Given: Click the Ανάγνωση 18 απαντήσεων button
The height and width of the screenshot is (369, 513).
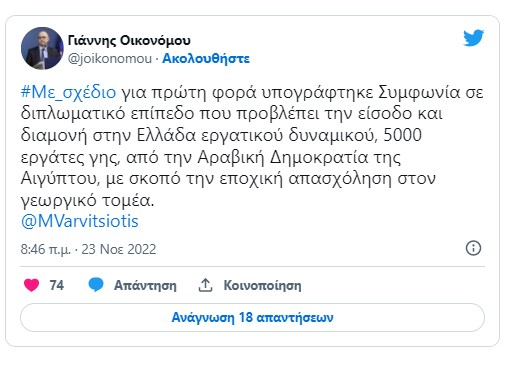Looking at the screenshot, I should (x=252, y=317).
